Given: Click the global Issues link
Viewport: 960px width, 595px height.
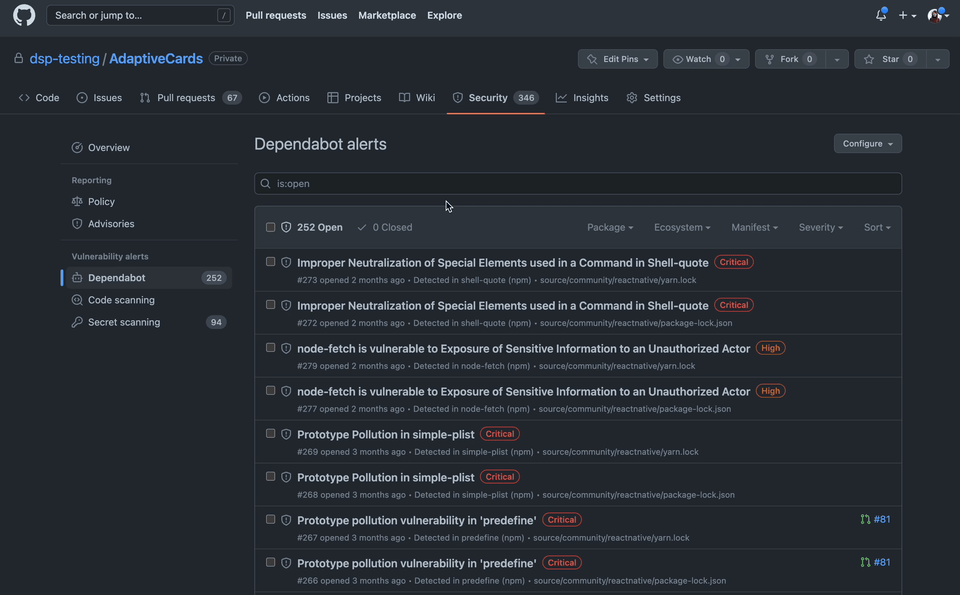Looking at the screenshot, I should (x=332, y=15).
